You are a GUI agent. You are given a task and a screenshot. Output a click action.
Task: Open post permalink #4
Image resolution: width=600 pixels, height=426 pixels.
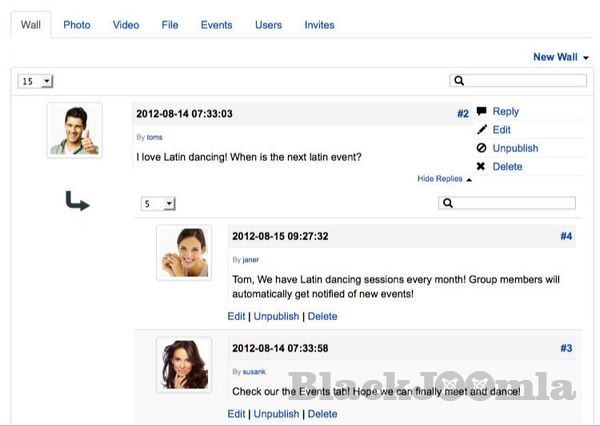pyautogui.click(x=566, y=236)
